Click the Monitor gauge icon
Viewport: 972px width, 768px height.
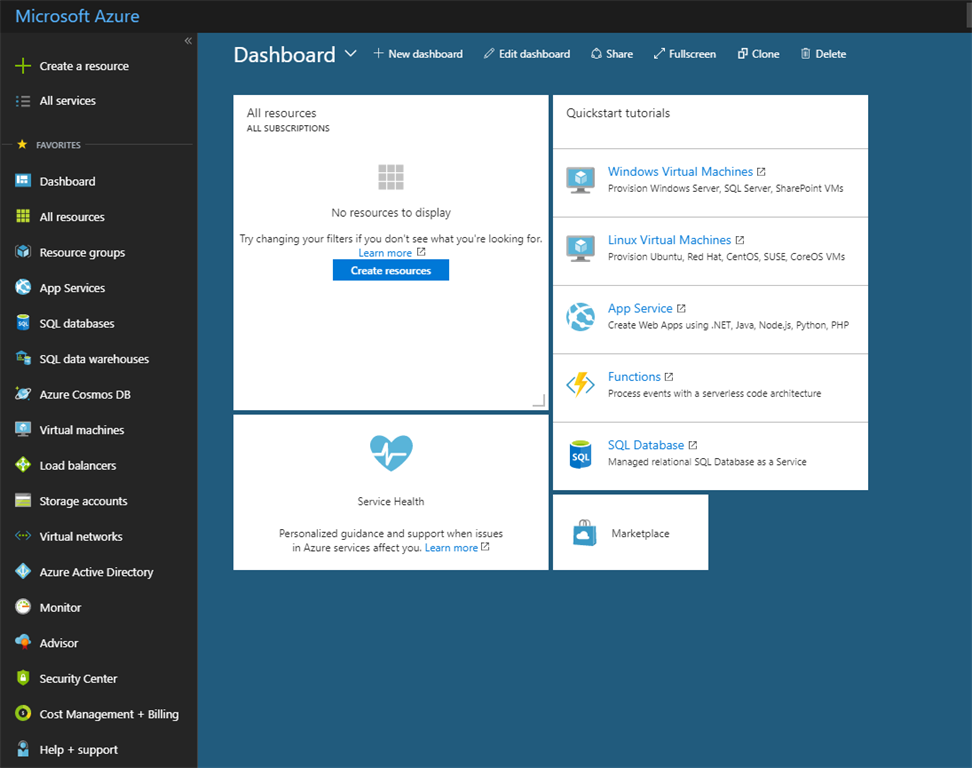coord(23,607)
